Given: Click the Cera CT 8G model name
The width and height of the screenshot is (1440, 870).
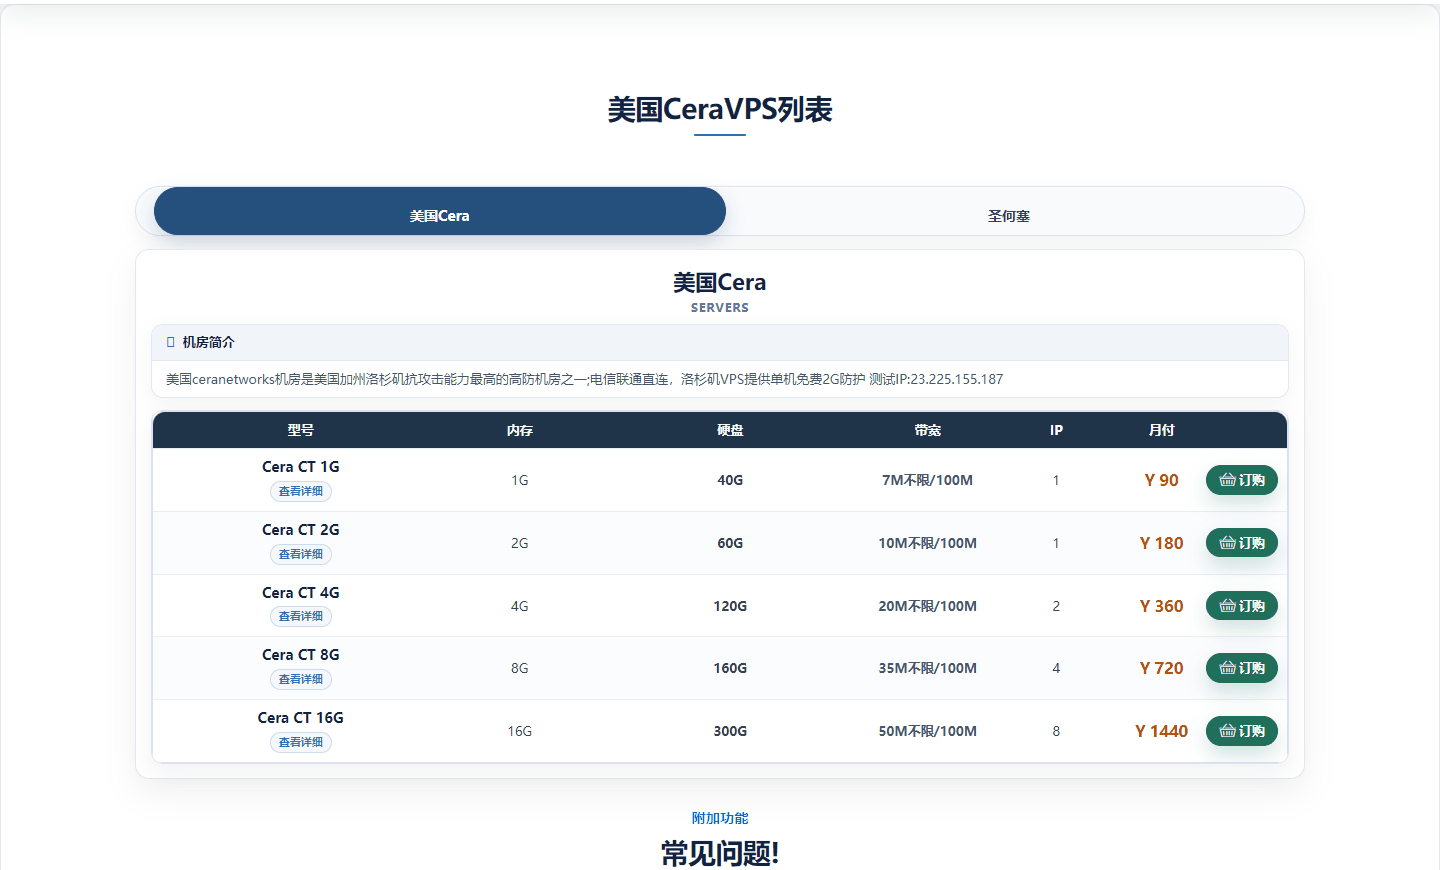Looking at the screenshot, I should coord(301,655).
